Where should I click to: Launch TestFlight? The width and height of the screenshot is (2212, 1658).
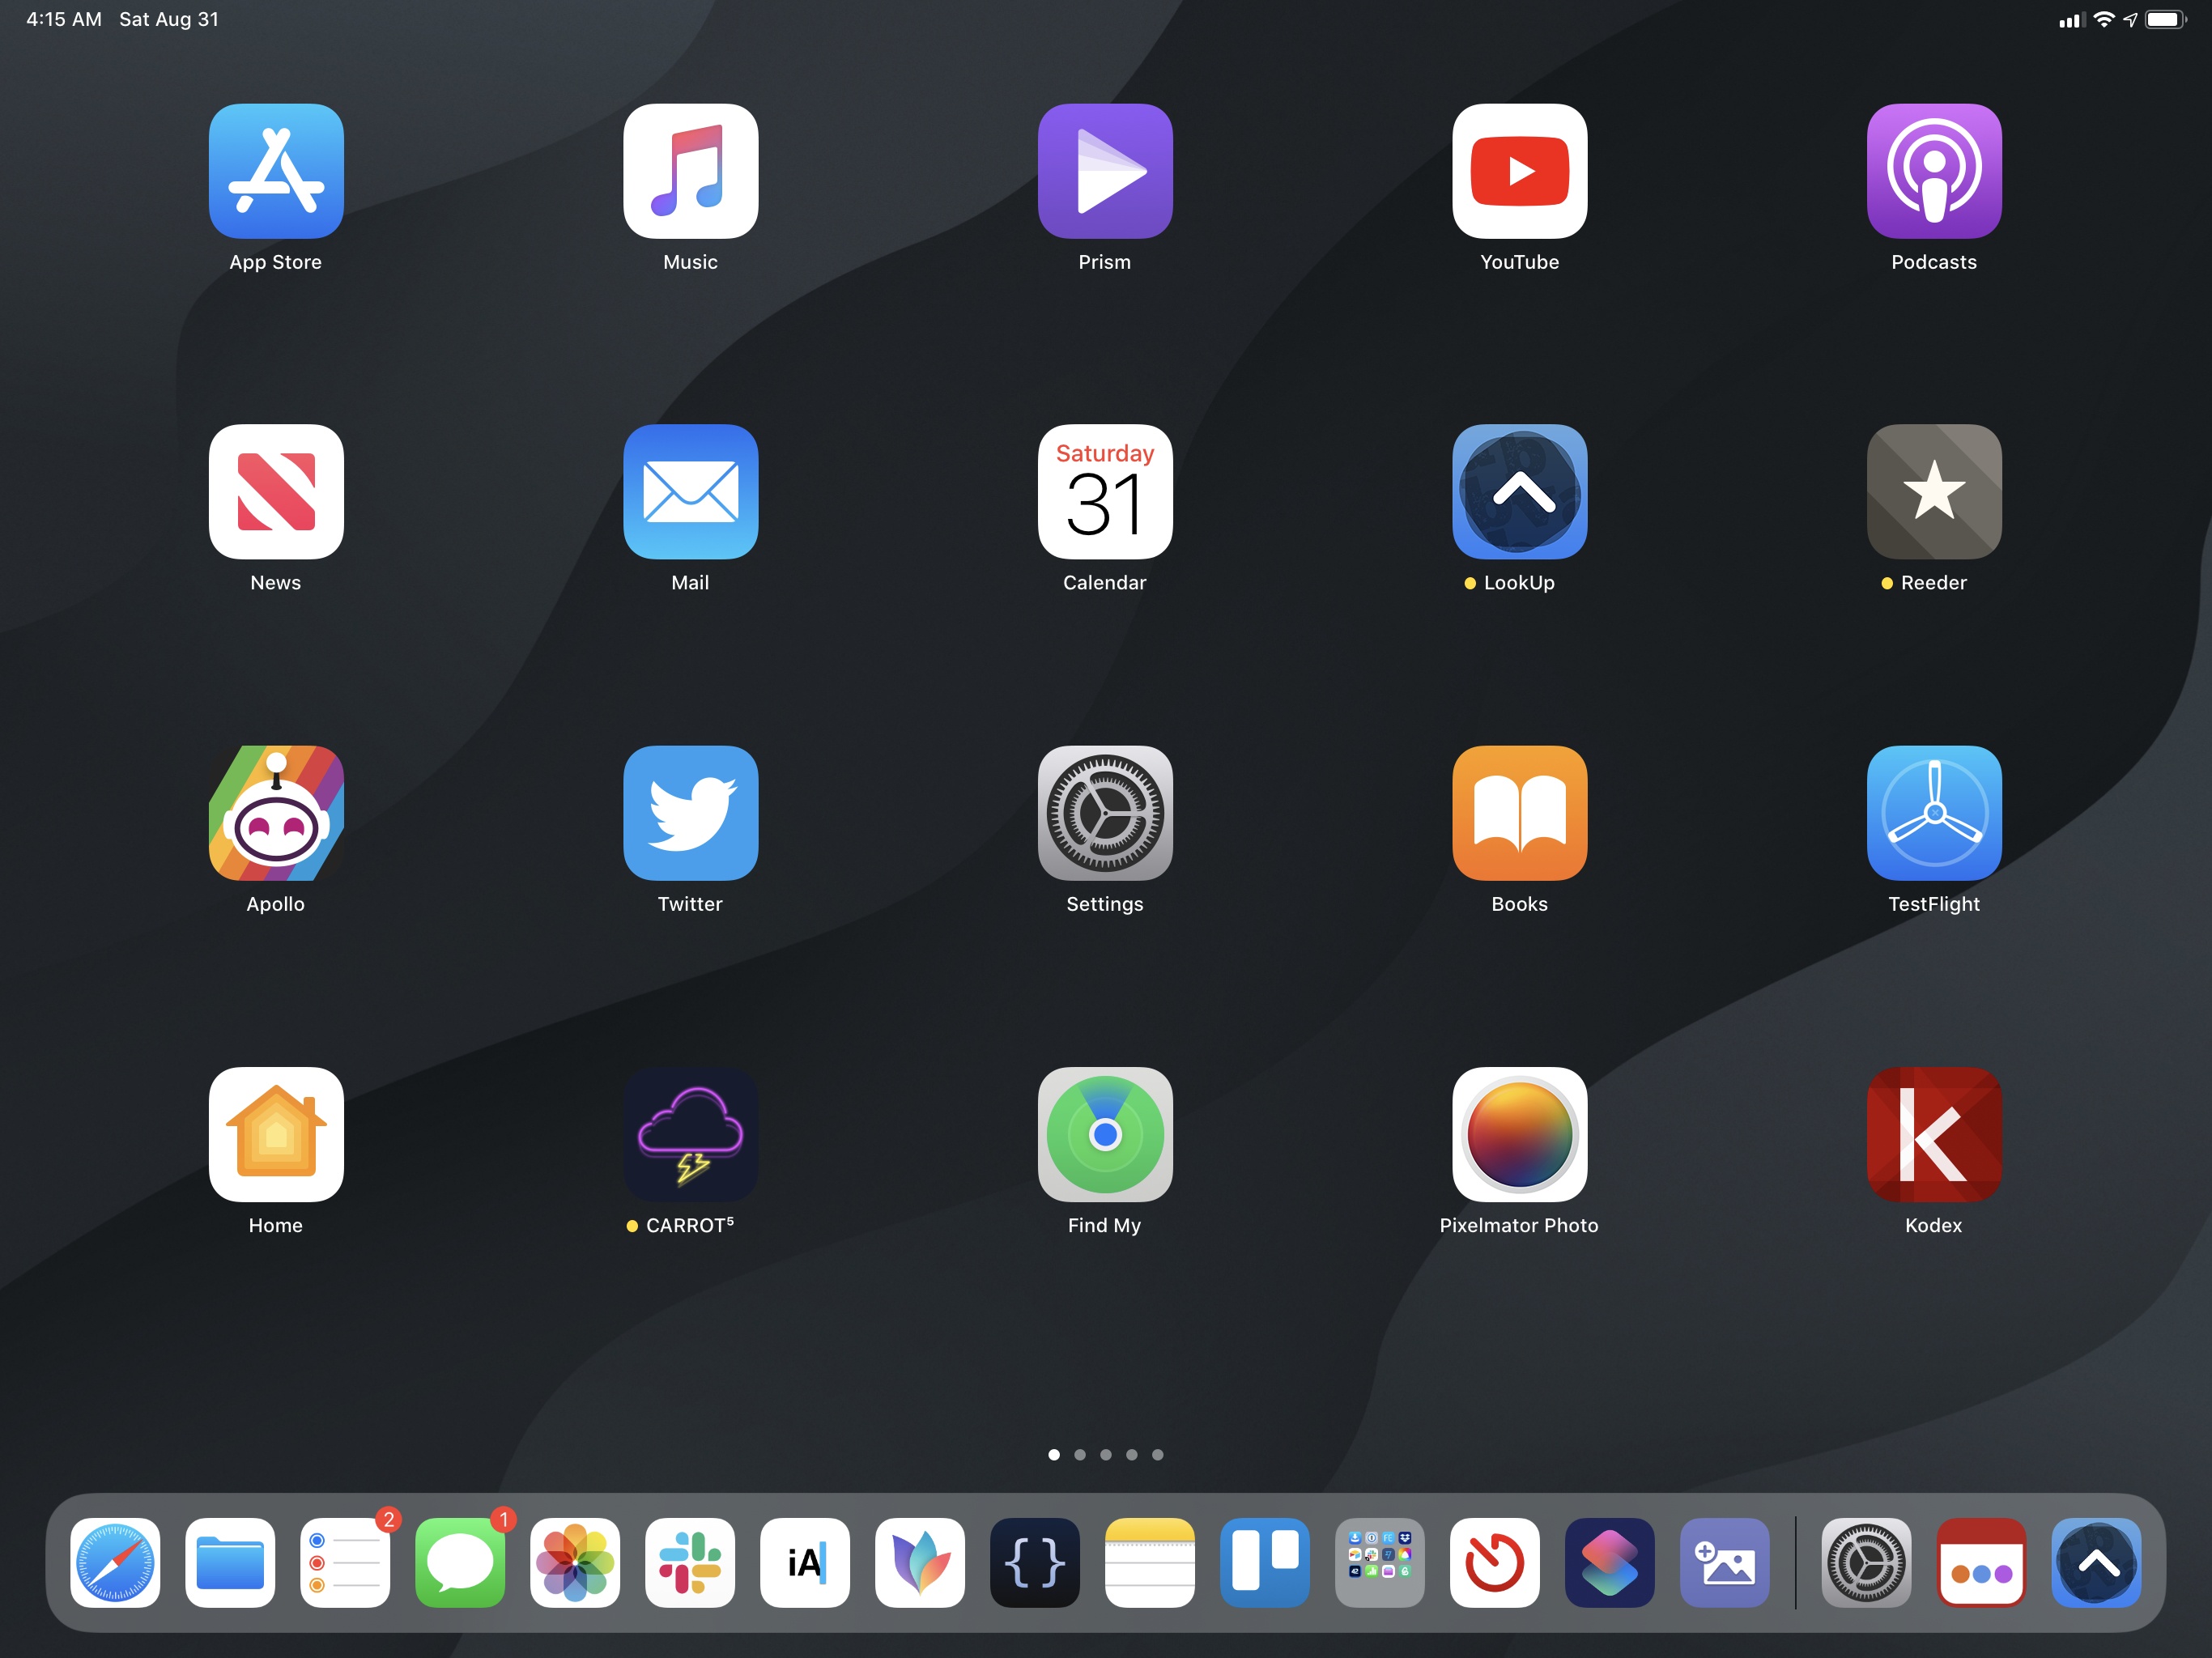pyautogui.click(x=1934, y=813)
